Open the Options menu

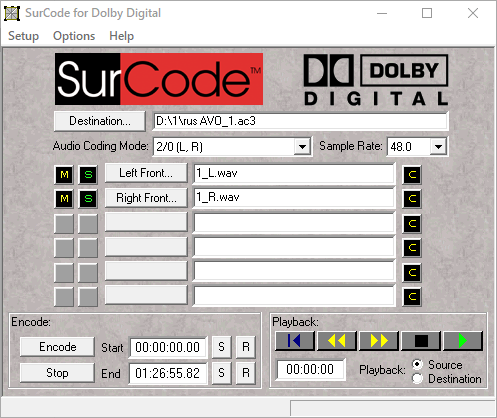(x=74, y=36)
